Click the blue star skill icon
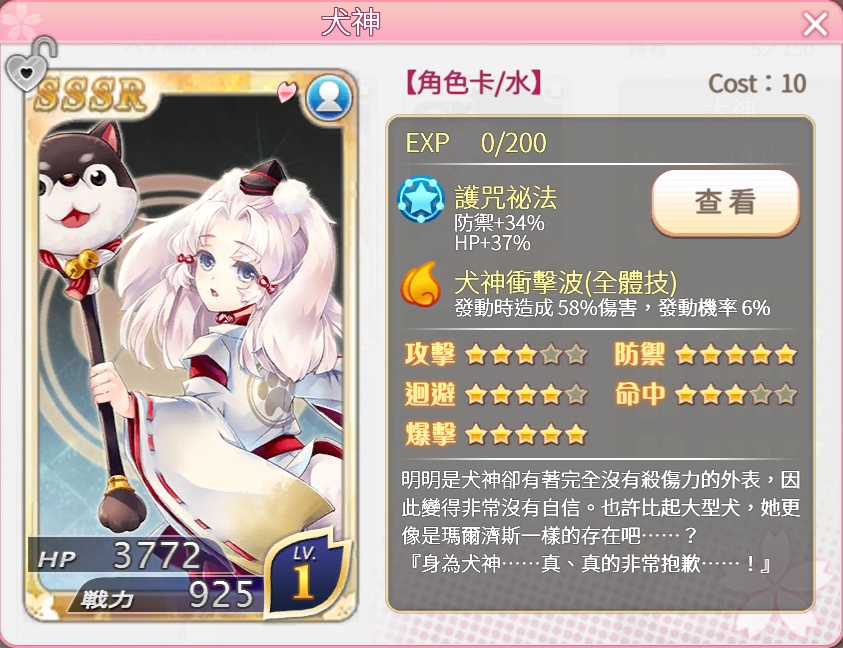This screenshot has width=843, height=648. tap(421, 200)
